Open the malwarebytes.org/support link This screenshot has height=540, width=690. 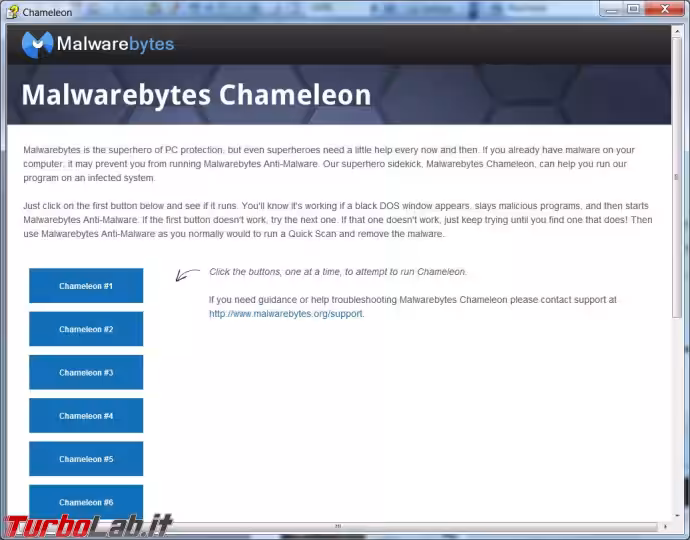click(x=286, y=314)
